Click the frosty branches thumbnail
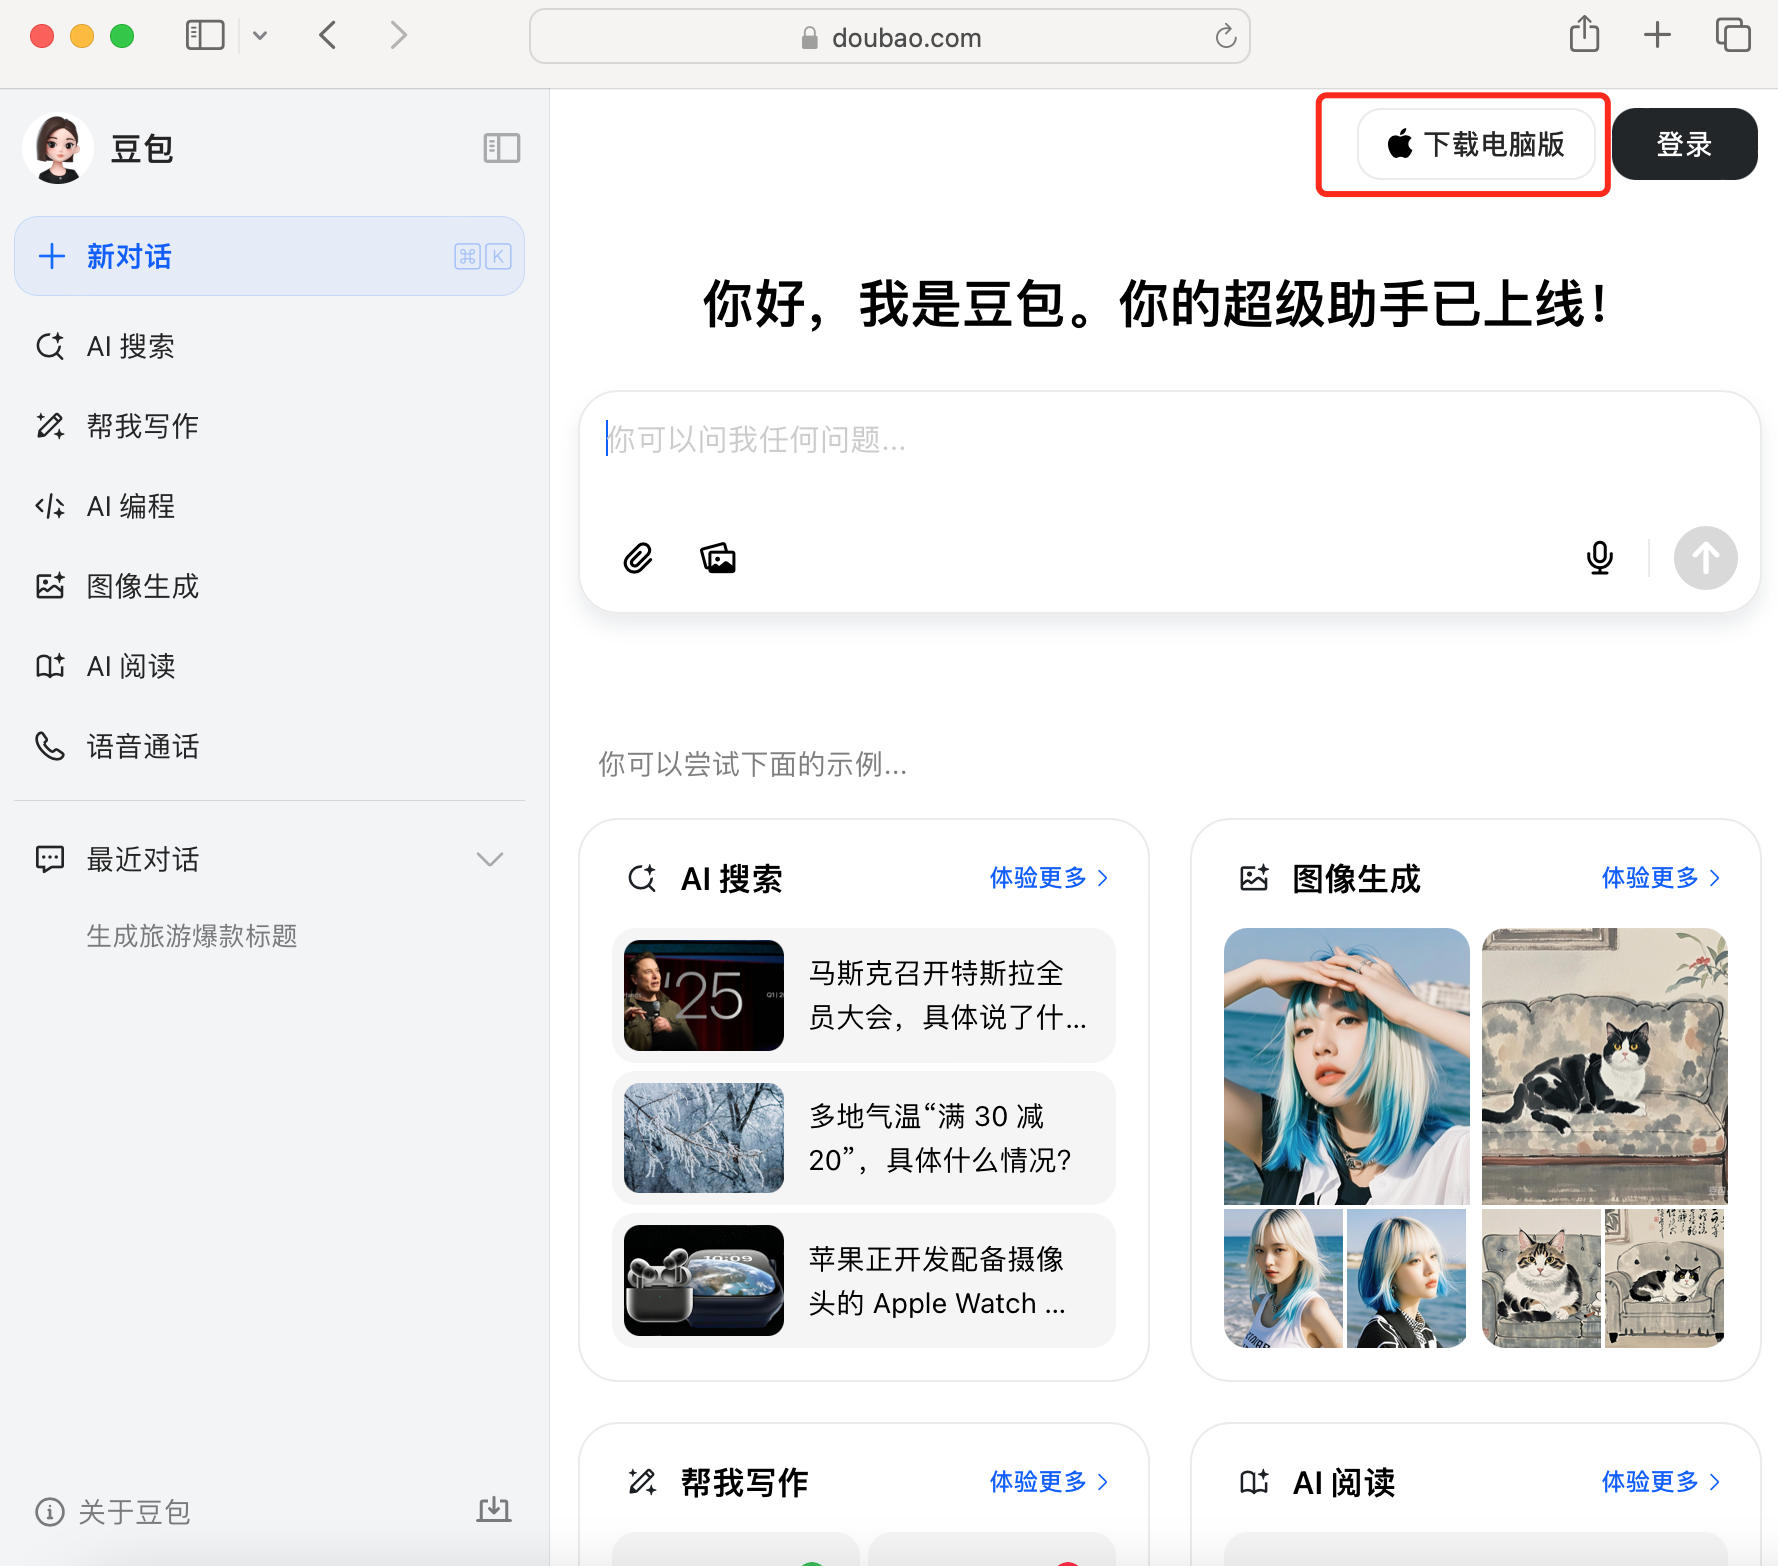 pos(704,1138)
